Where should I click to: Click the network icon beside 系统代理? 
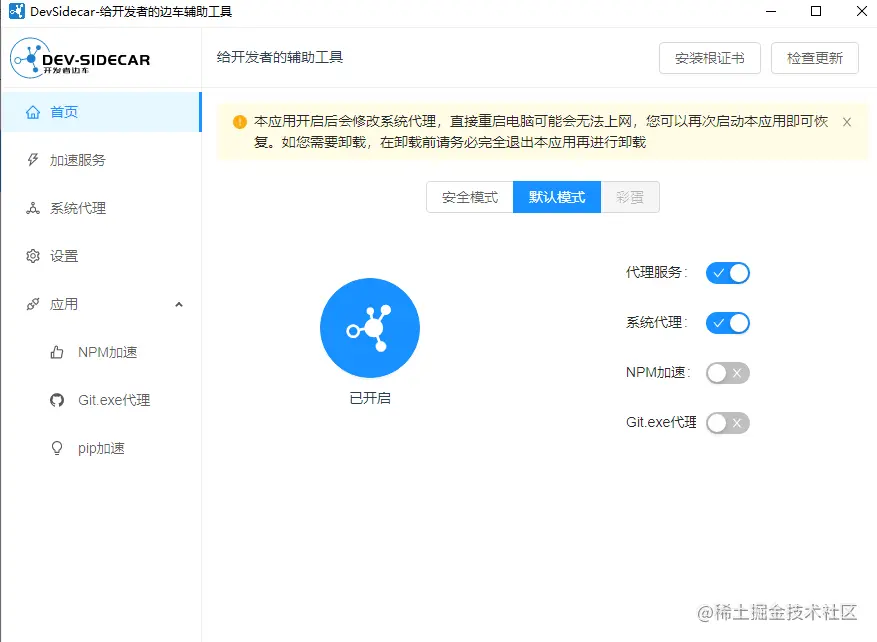(x=33, y=208)
